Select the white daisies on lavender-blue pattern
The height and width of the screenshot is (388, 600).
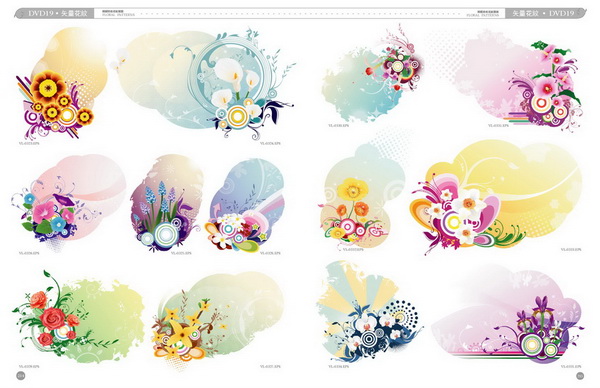coord(245,205)
